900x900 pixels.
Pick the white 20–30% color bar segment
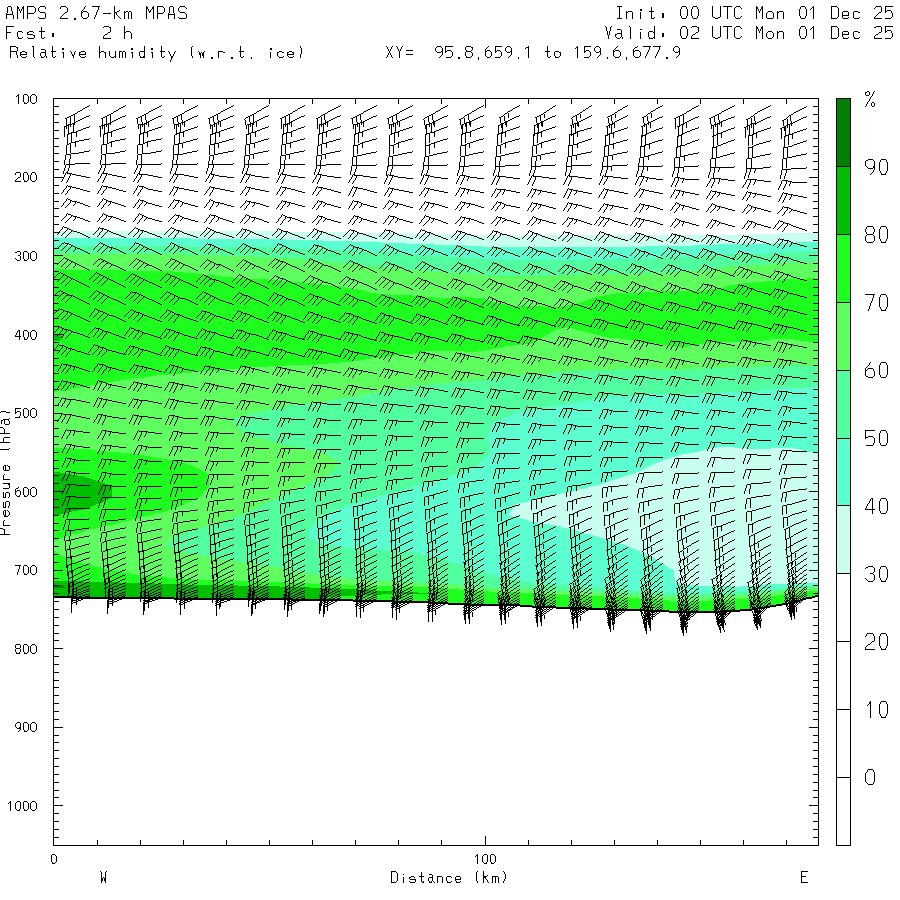coord(843,608)
